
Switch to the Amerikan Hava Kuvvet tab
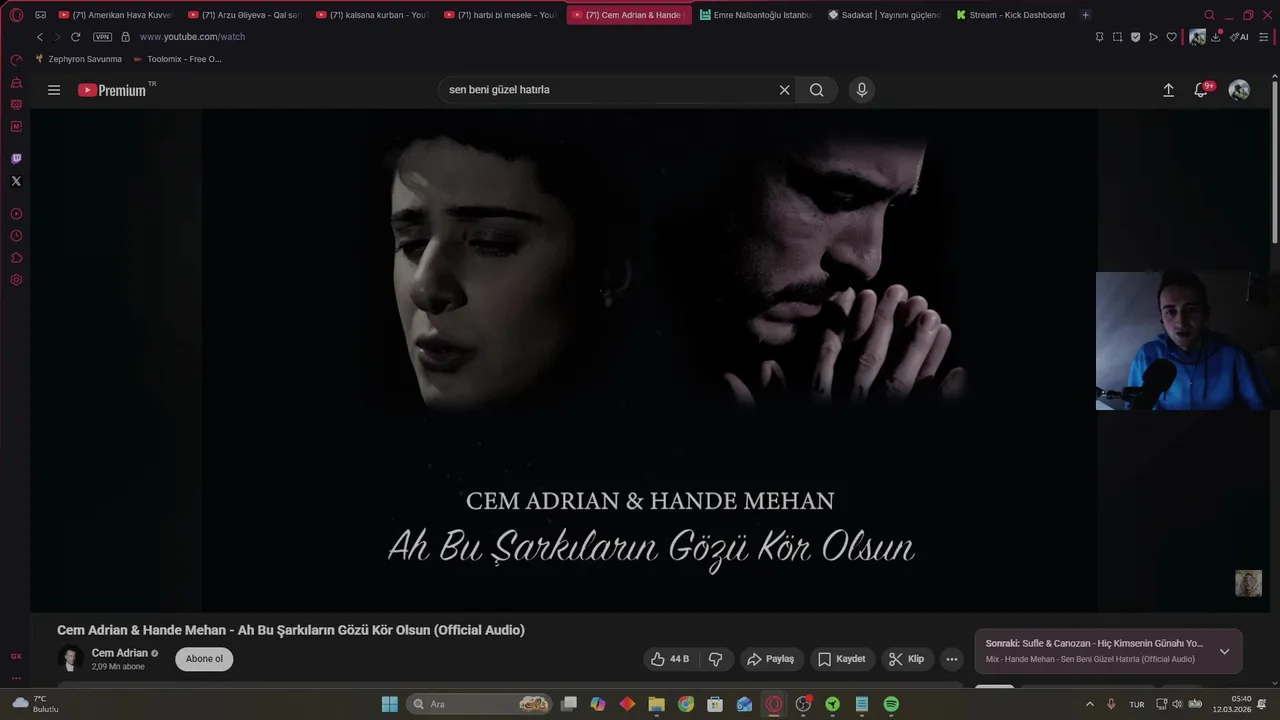115,15
